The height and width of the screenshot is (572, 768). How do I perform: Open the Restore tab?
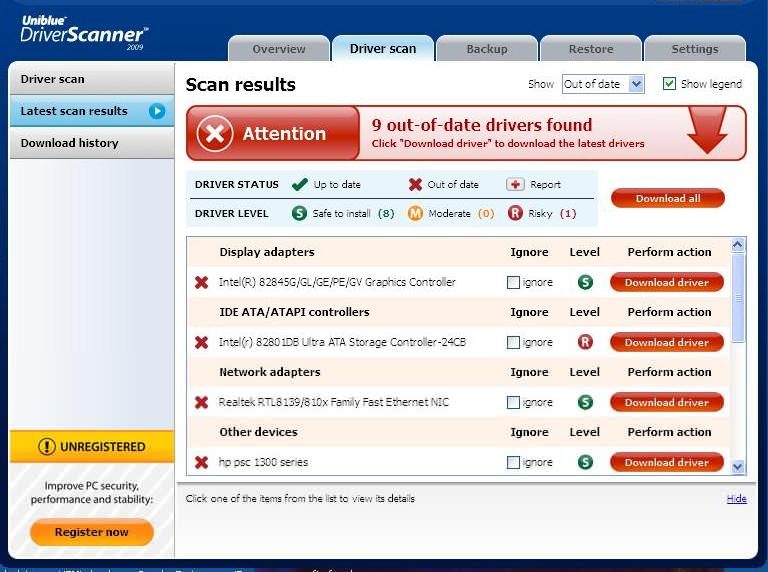pos(591,49)
